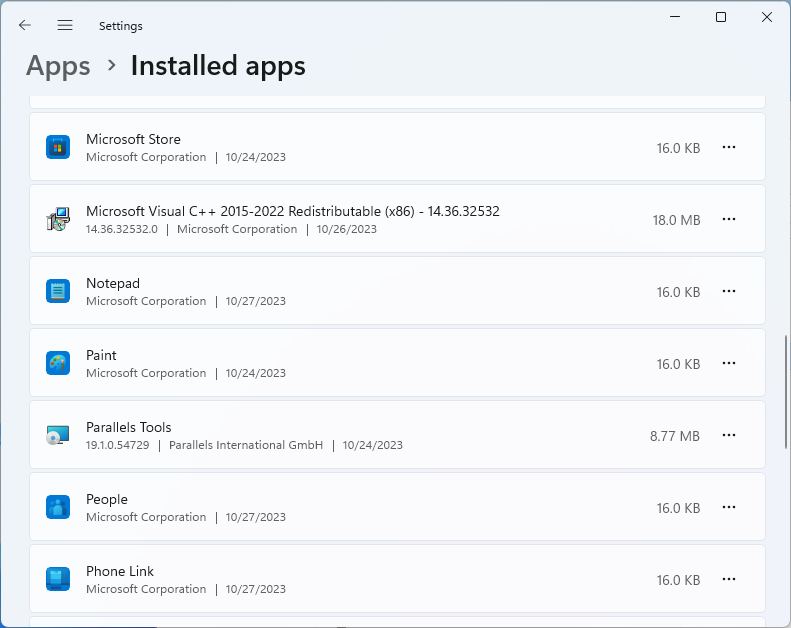
Task: Click the Microsoft Store app icon
Action: (58, 147)
